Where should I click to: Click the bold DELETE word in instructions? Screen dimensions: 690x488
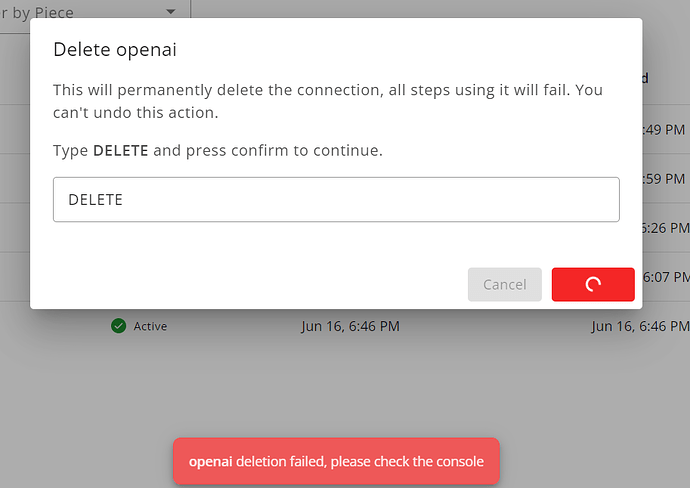(121, 151)
